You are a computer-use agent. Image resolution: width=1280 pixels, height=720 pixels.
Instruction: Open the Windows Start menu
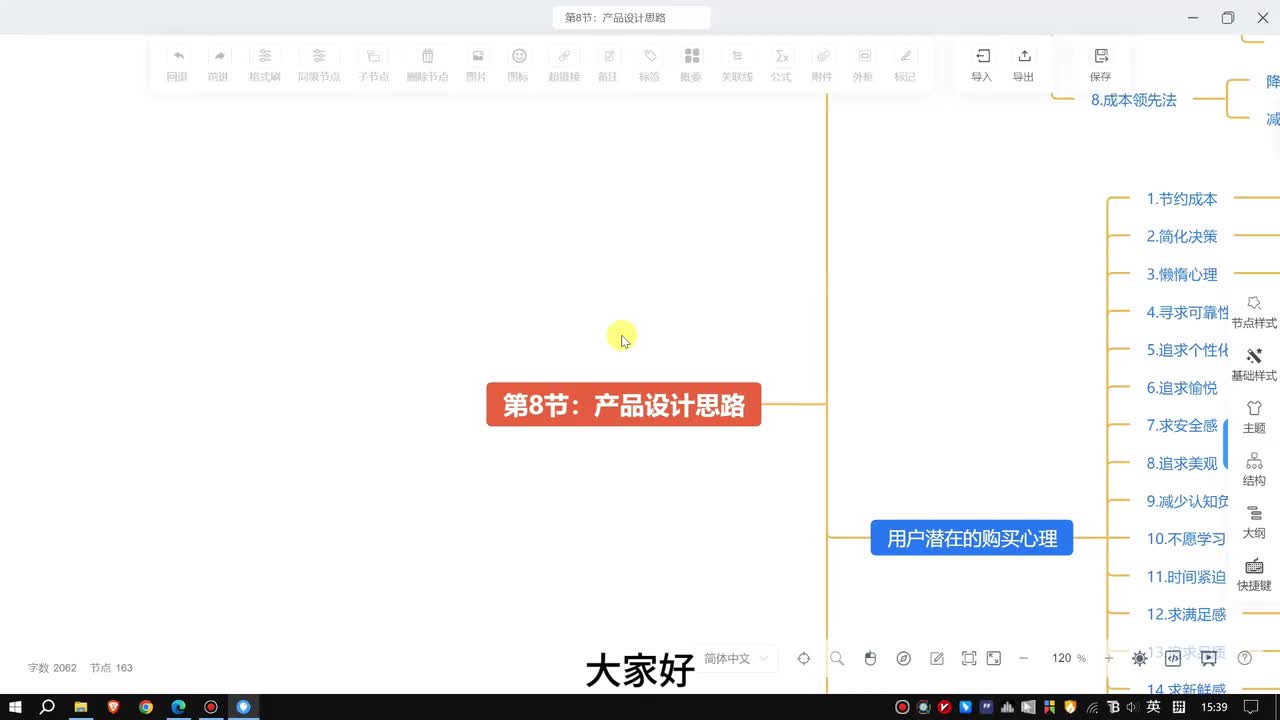15,707
